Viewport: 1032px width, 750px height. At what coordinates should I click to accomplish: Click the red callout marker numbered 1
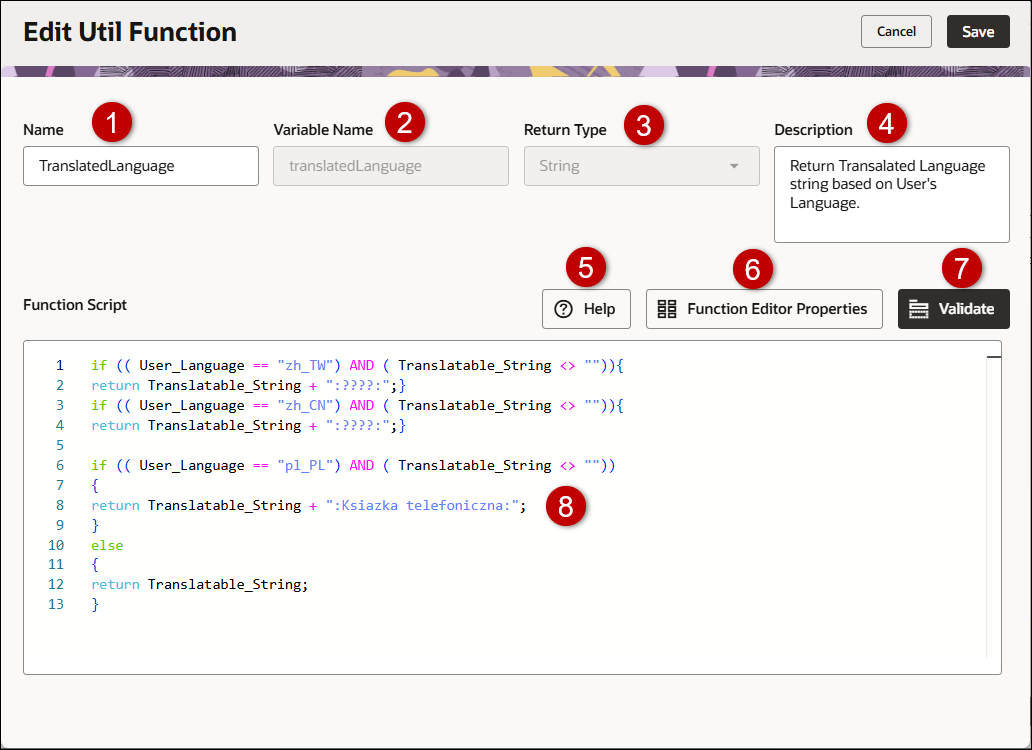click(111, 124)
